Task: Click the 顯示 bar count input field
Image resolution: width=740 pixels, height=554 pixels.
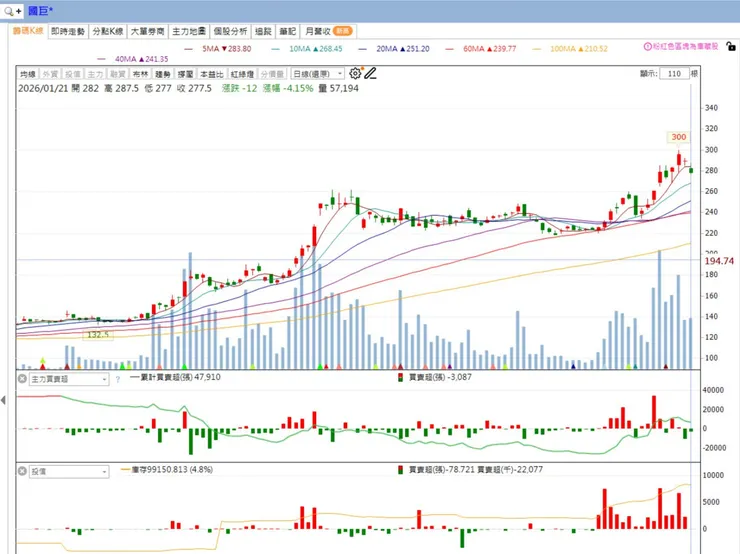Action: pos(674,74)
